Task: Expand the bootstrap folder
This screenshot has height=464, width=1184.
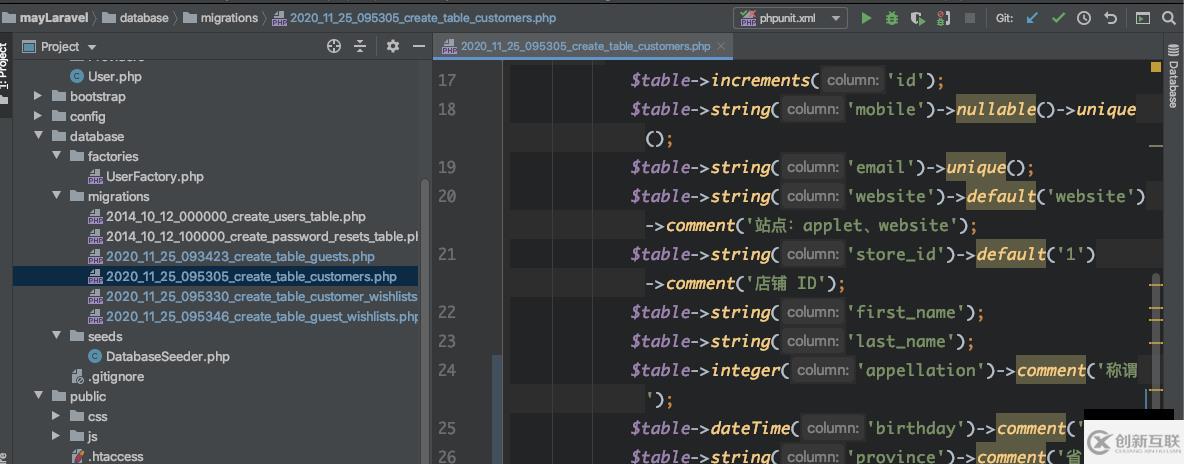Action: click(x=38, y=97)
